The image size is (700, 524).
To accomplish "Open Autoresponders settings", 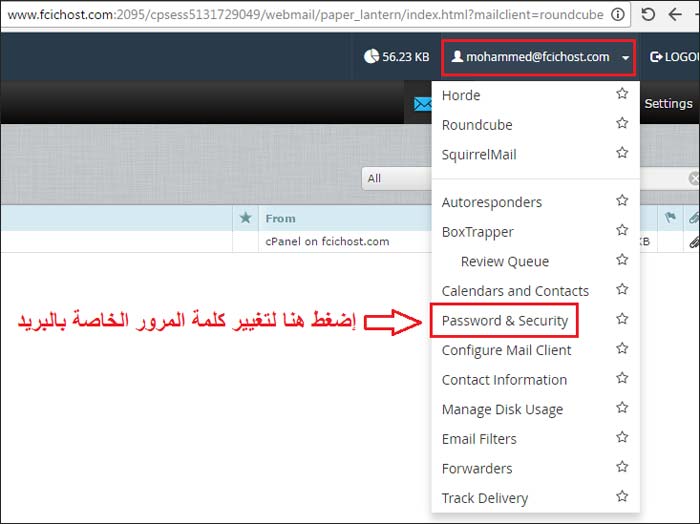I will click(492, 203).
